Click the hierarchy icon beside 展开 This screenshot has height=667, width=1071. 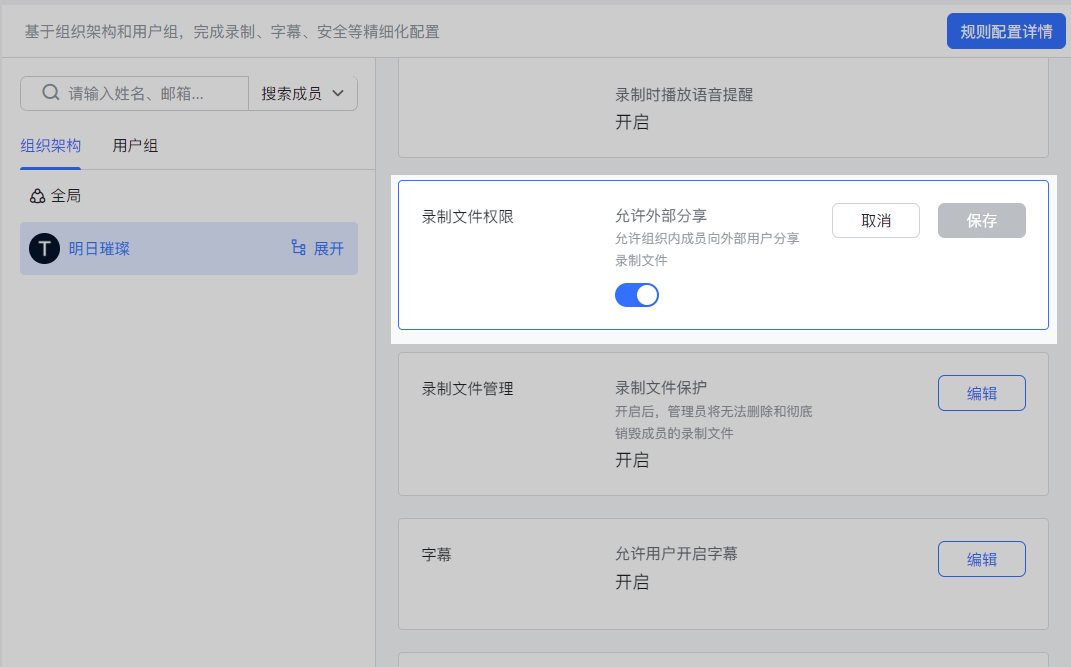(298, 248)
